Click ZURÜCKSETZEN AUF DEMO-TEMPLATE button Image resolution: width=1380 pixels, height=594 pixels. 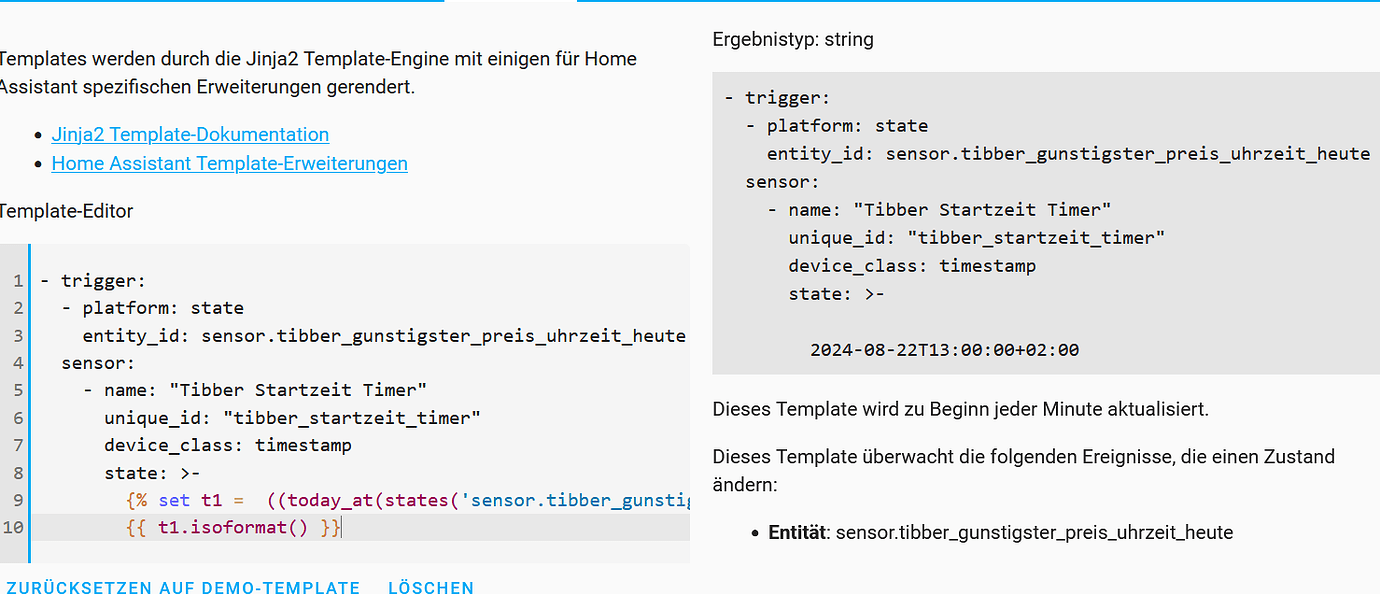pos(183,588)
